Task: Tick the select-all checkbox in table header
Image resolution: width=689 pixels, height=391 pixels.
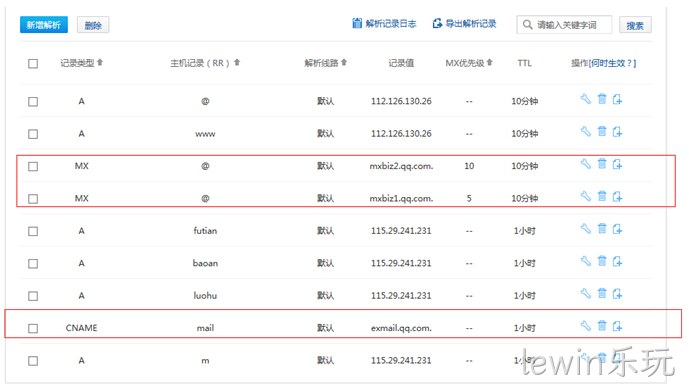Action: [33, 64]
